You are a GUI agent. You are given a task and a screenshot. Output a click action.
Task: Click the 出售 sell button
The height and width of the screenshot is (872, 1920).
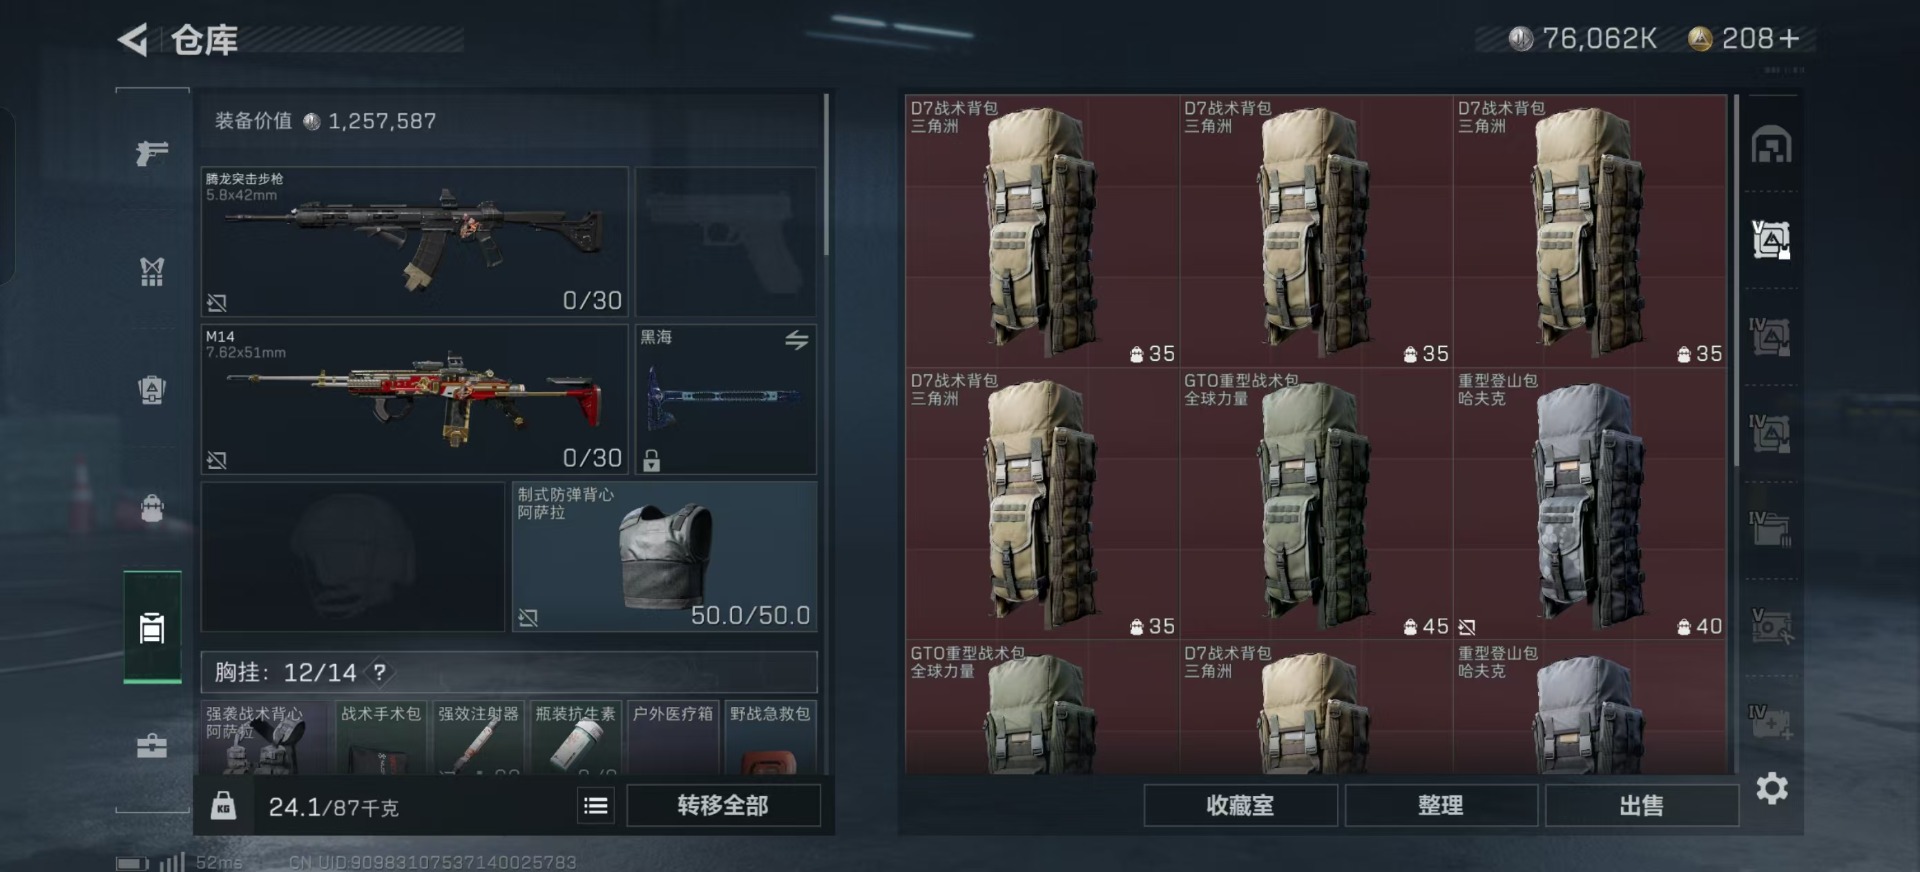pyautogui.click(x=1641, y=806)
